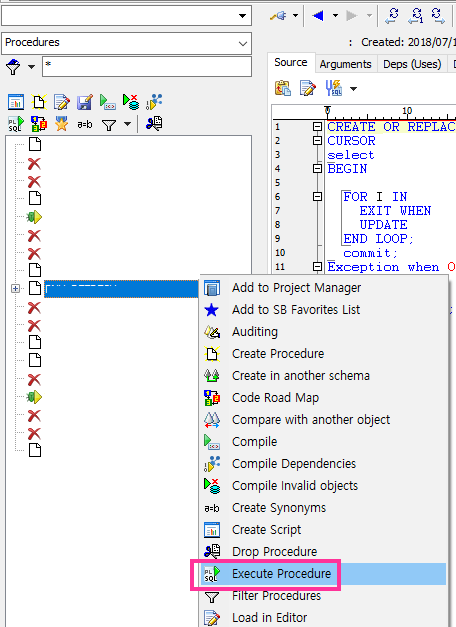Click the a=b Create Synonyms toolbar icon
The image size is (456, 627).
pos(84,125)
